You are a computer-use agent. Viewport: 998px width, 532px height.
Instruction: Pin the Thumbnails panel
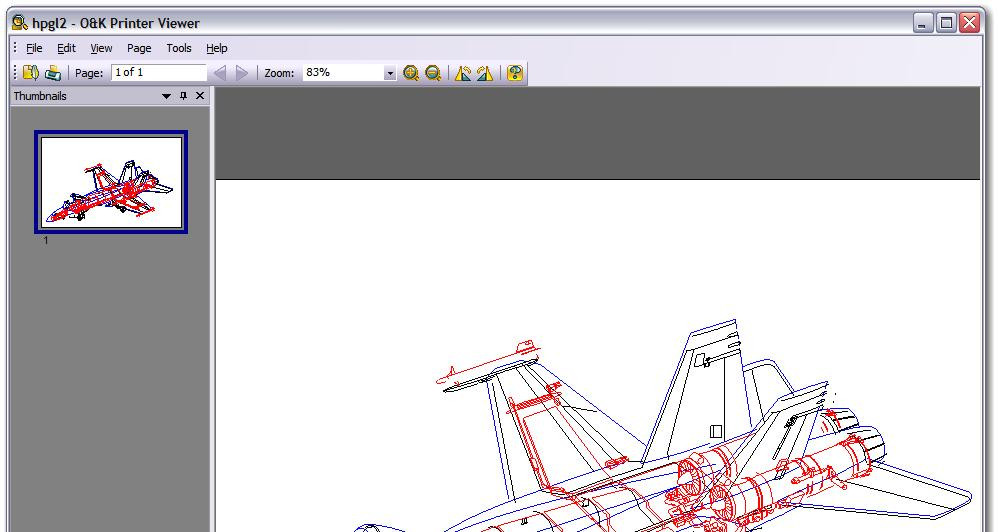183,95
